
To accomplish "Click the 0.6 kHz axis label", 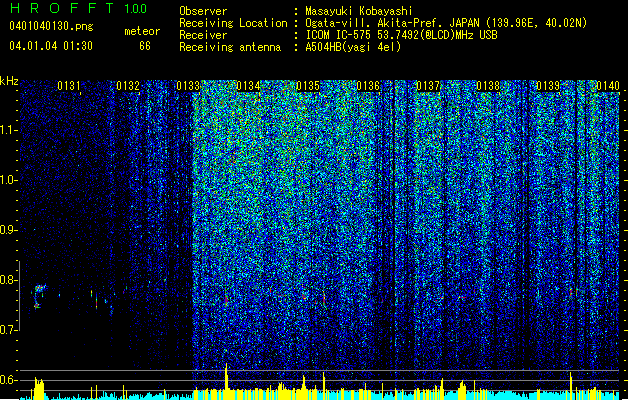I will coord(8,380).
